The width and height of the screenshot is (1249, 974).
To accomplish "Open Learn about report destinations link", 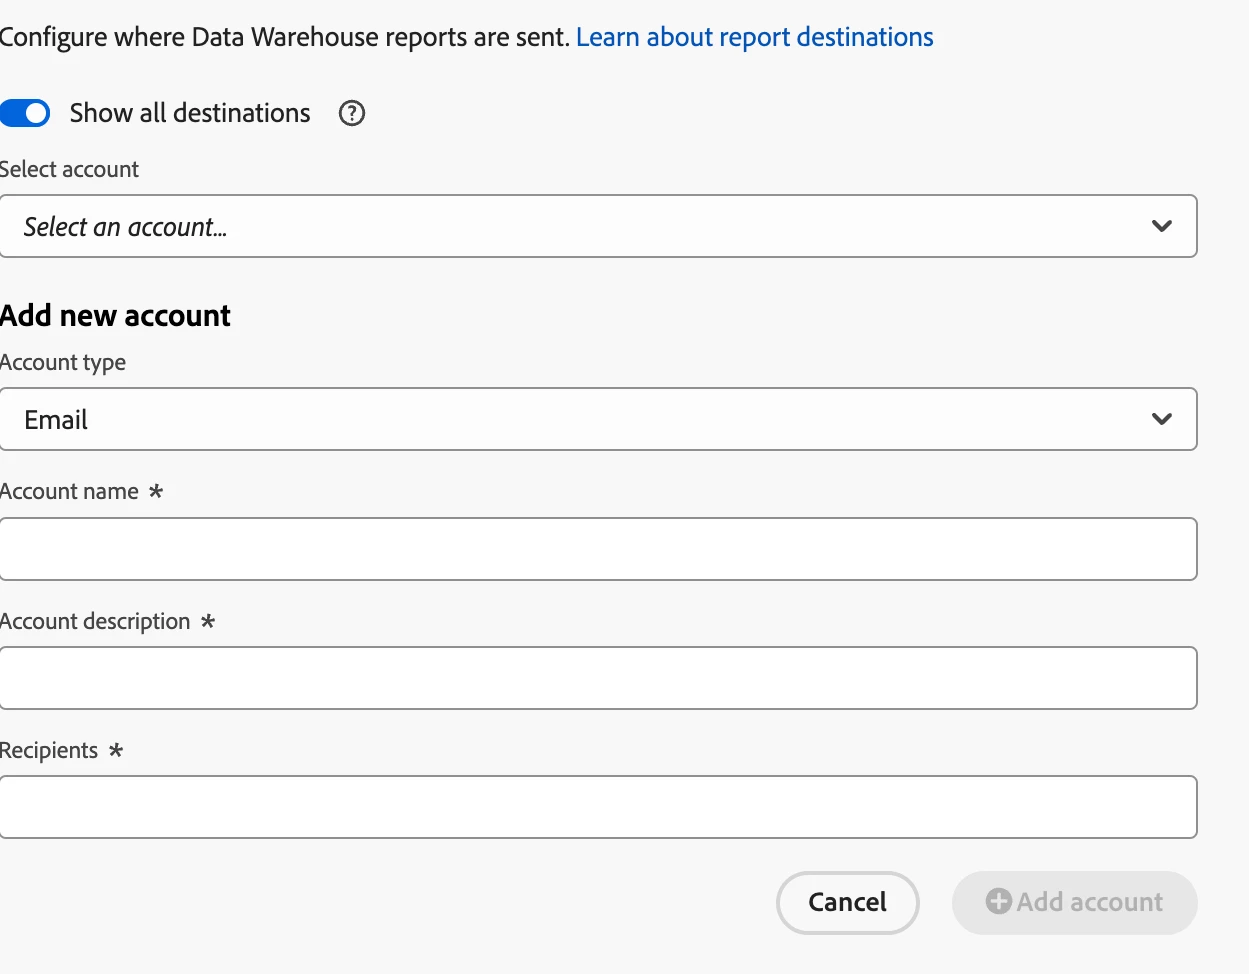I will point(754,37).
